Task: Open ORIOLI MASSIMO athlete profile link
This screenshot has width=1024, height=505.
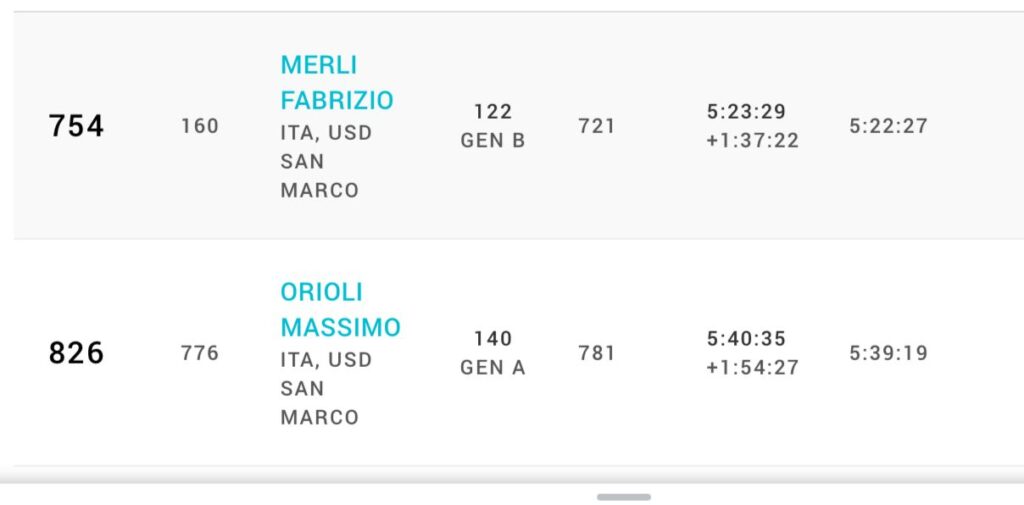Action: 340,310
